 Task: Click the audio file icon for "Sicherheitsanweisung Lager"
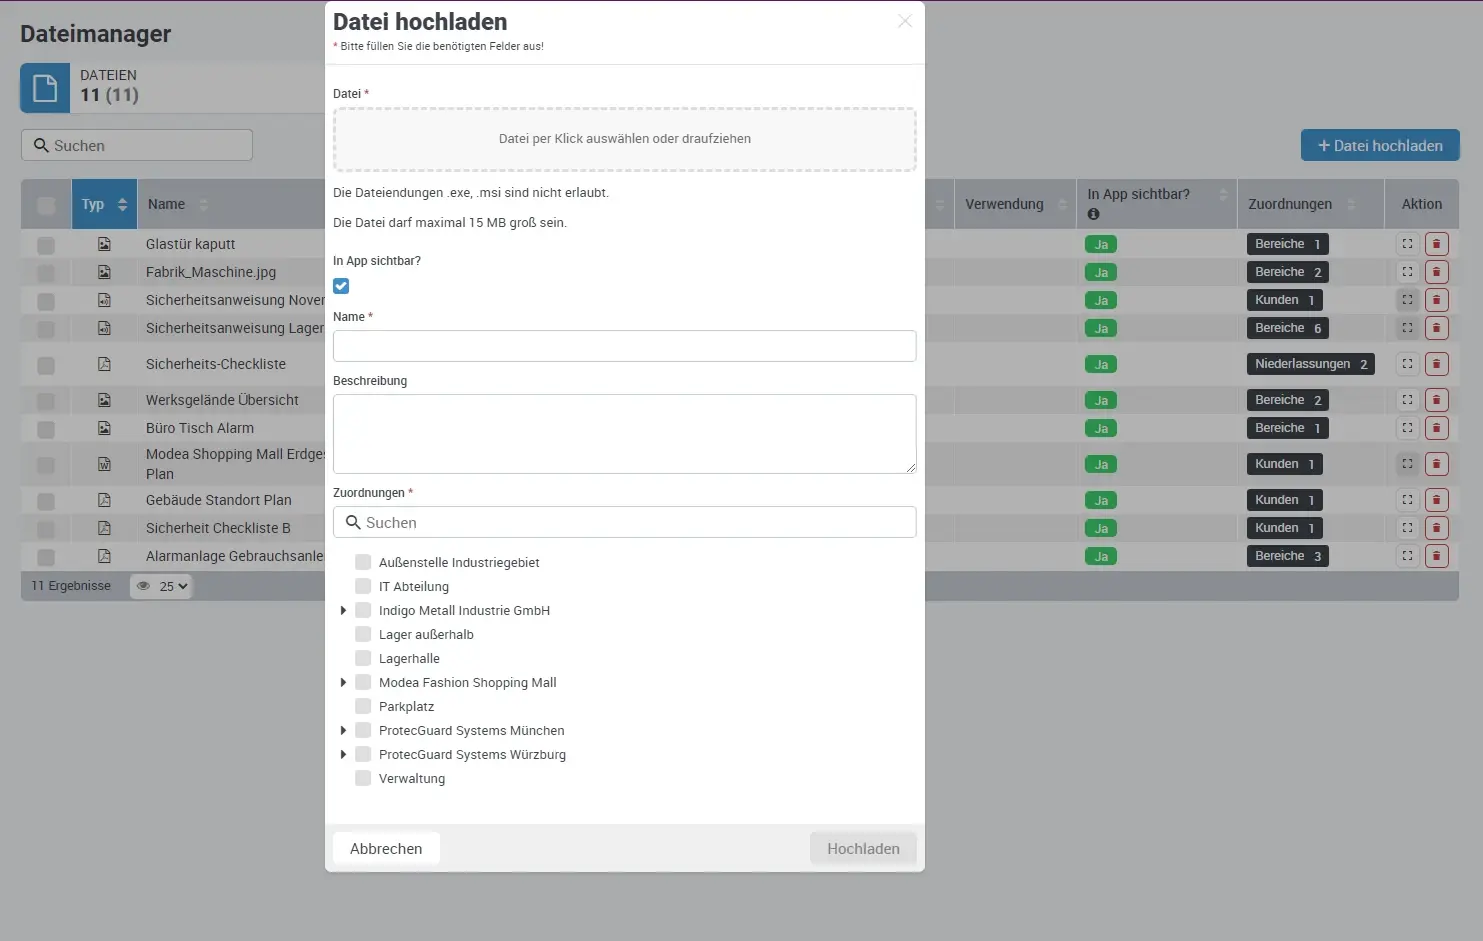(105, 328)
